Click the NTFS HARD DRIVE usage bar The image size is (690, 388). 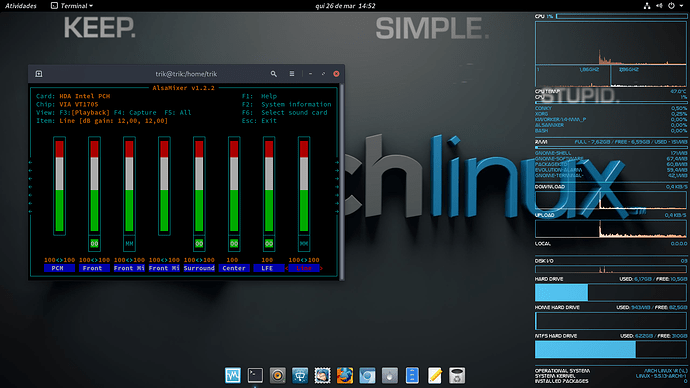(x=611, y=349)
